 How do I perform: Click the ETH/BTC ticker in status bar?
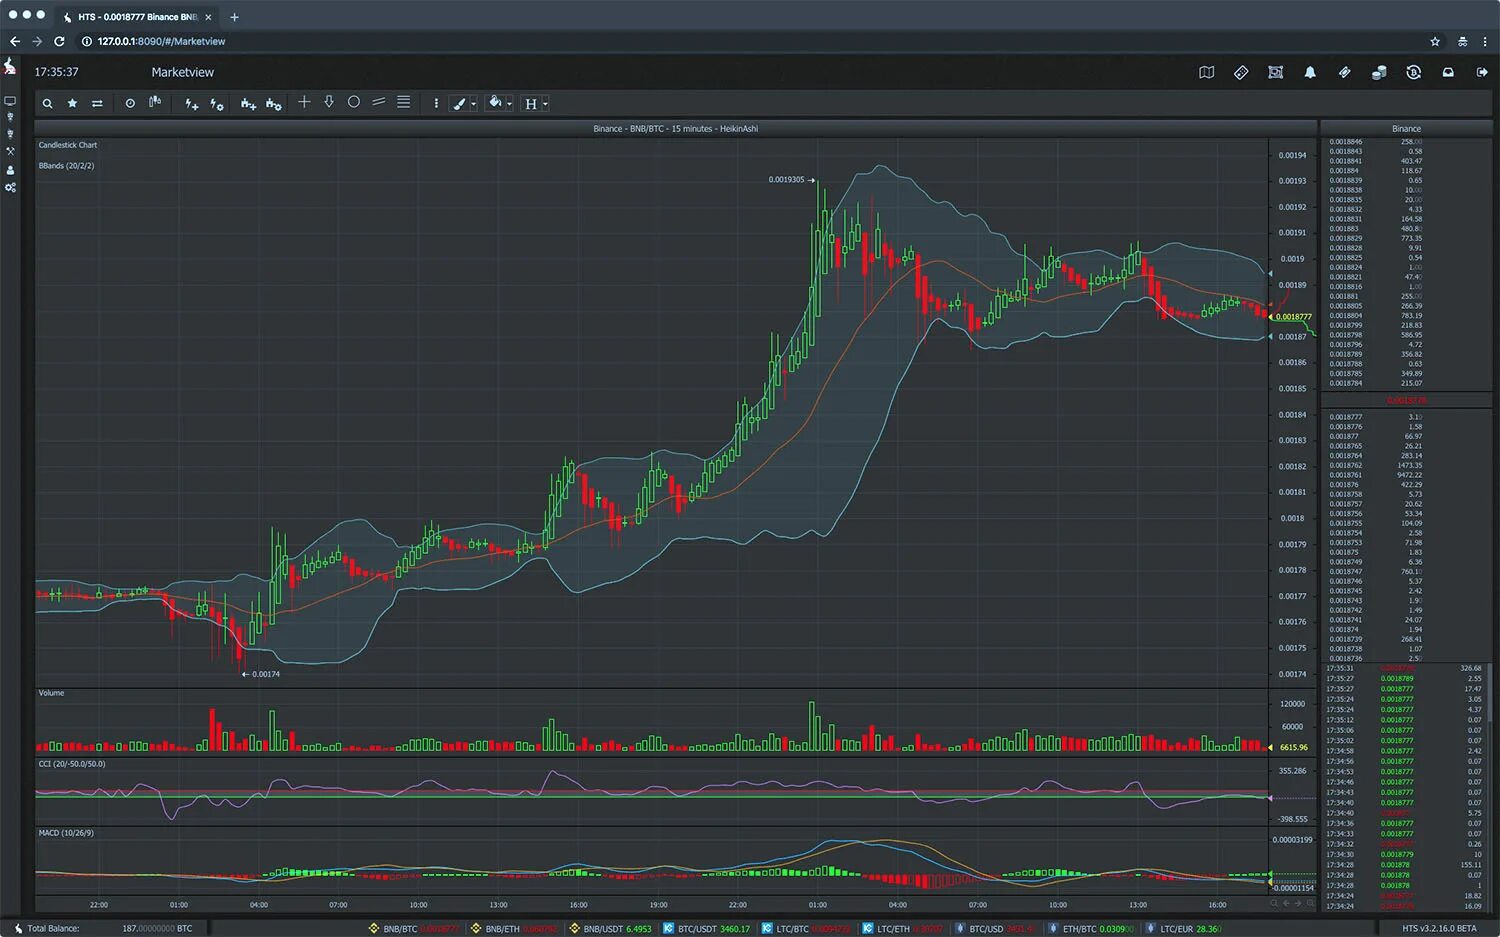click(x=1090, y=929)
